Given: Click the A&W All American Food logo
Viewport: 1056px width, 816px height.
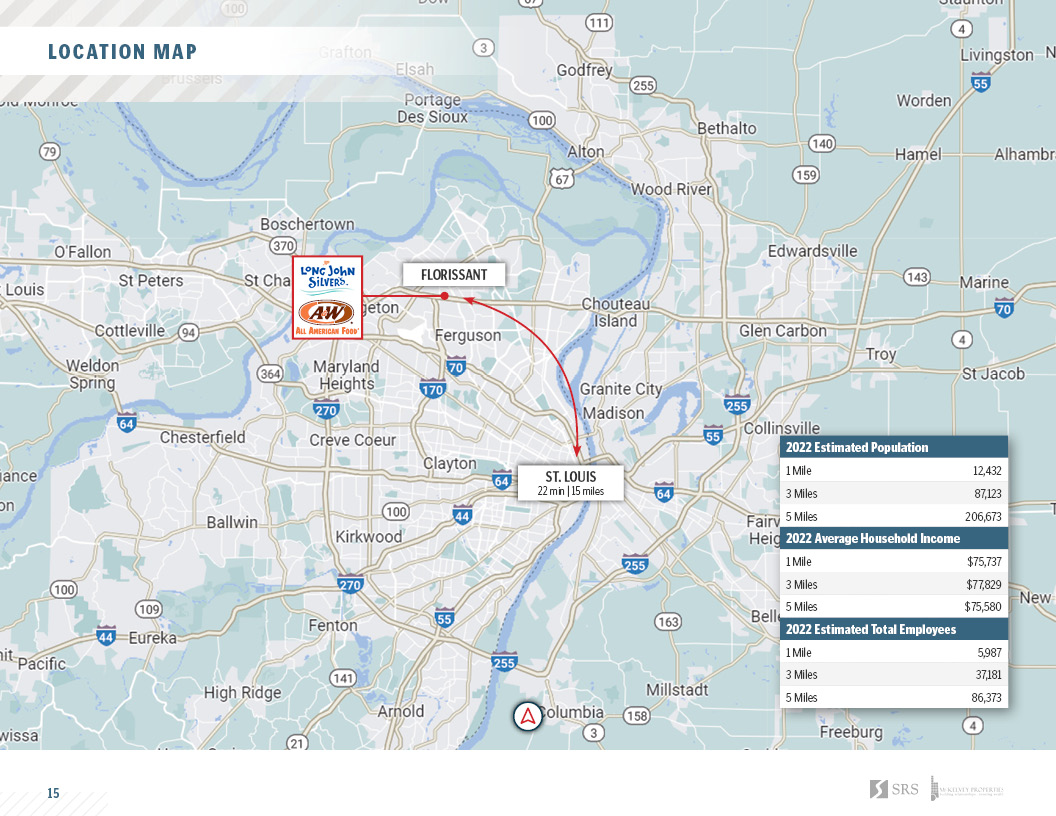Looking at the screenshot, I should [x=327, y=317].
